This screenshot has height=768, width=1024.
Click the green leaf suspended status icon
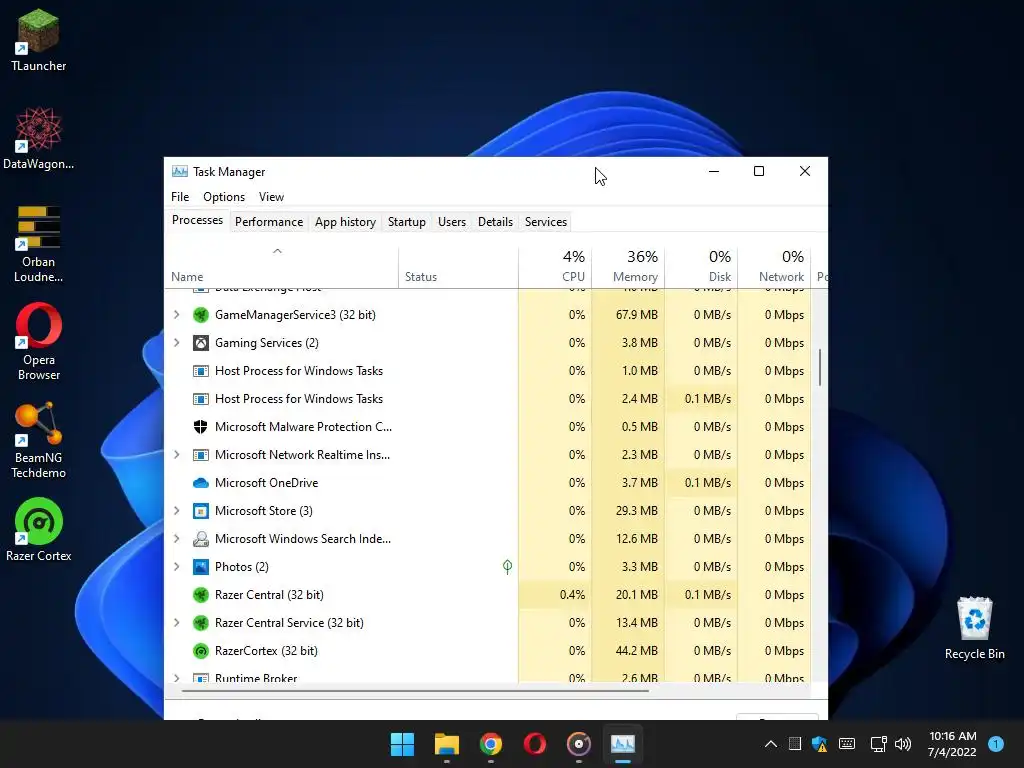[x=507, y=567]
